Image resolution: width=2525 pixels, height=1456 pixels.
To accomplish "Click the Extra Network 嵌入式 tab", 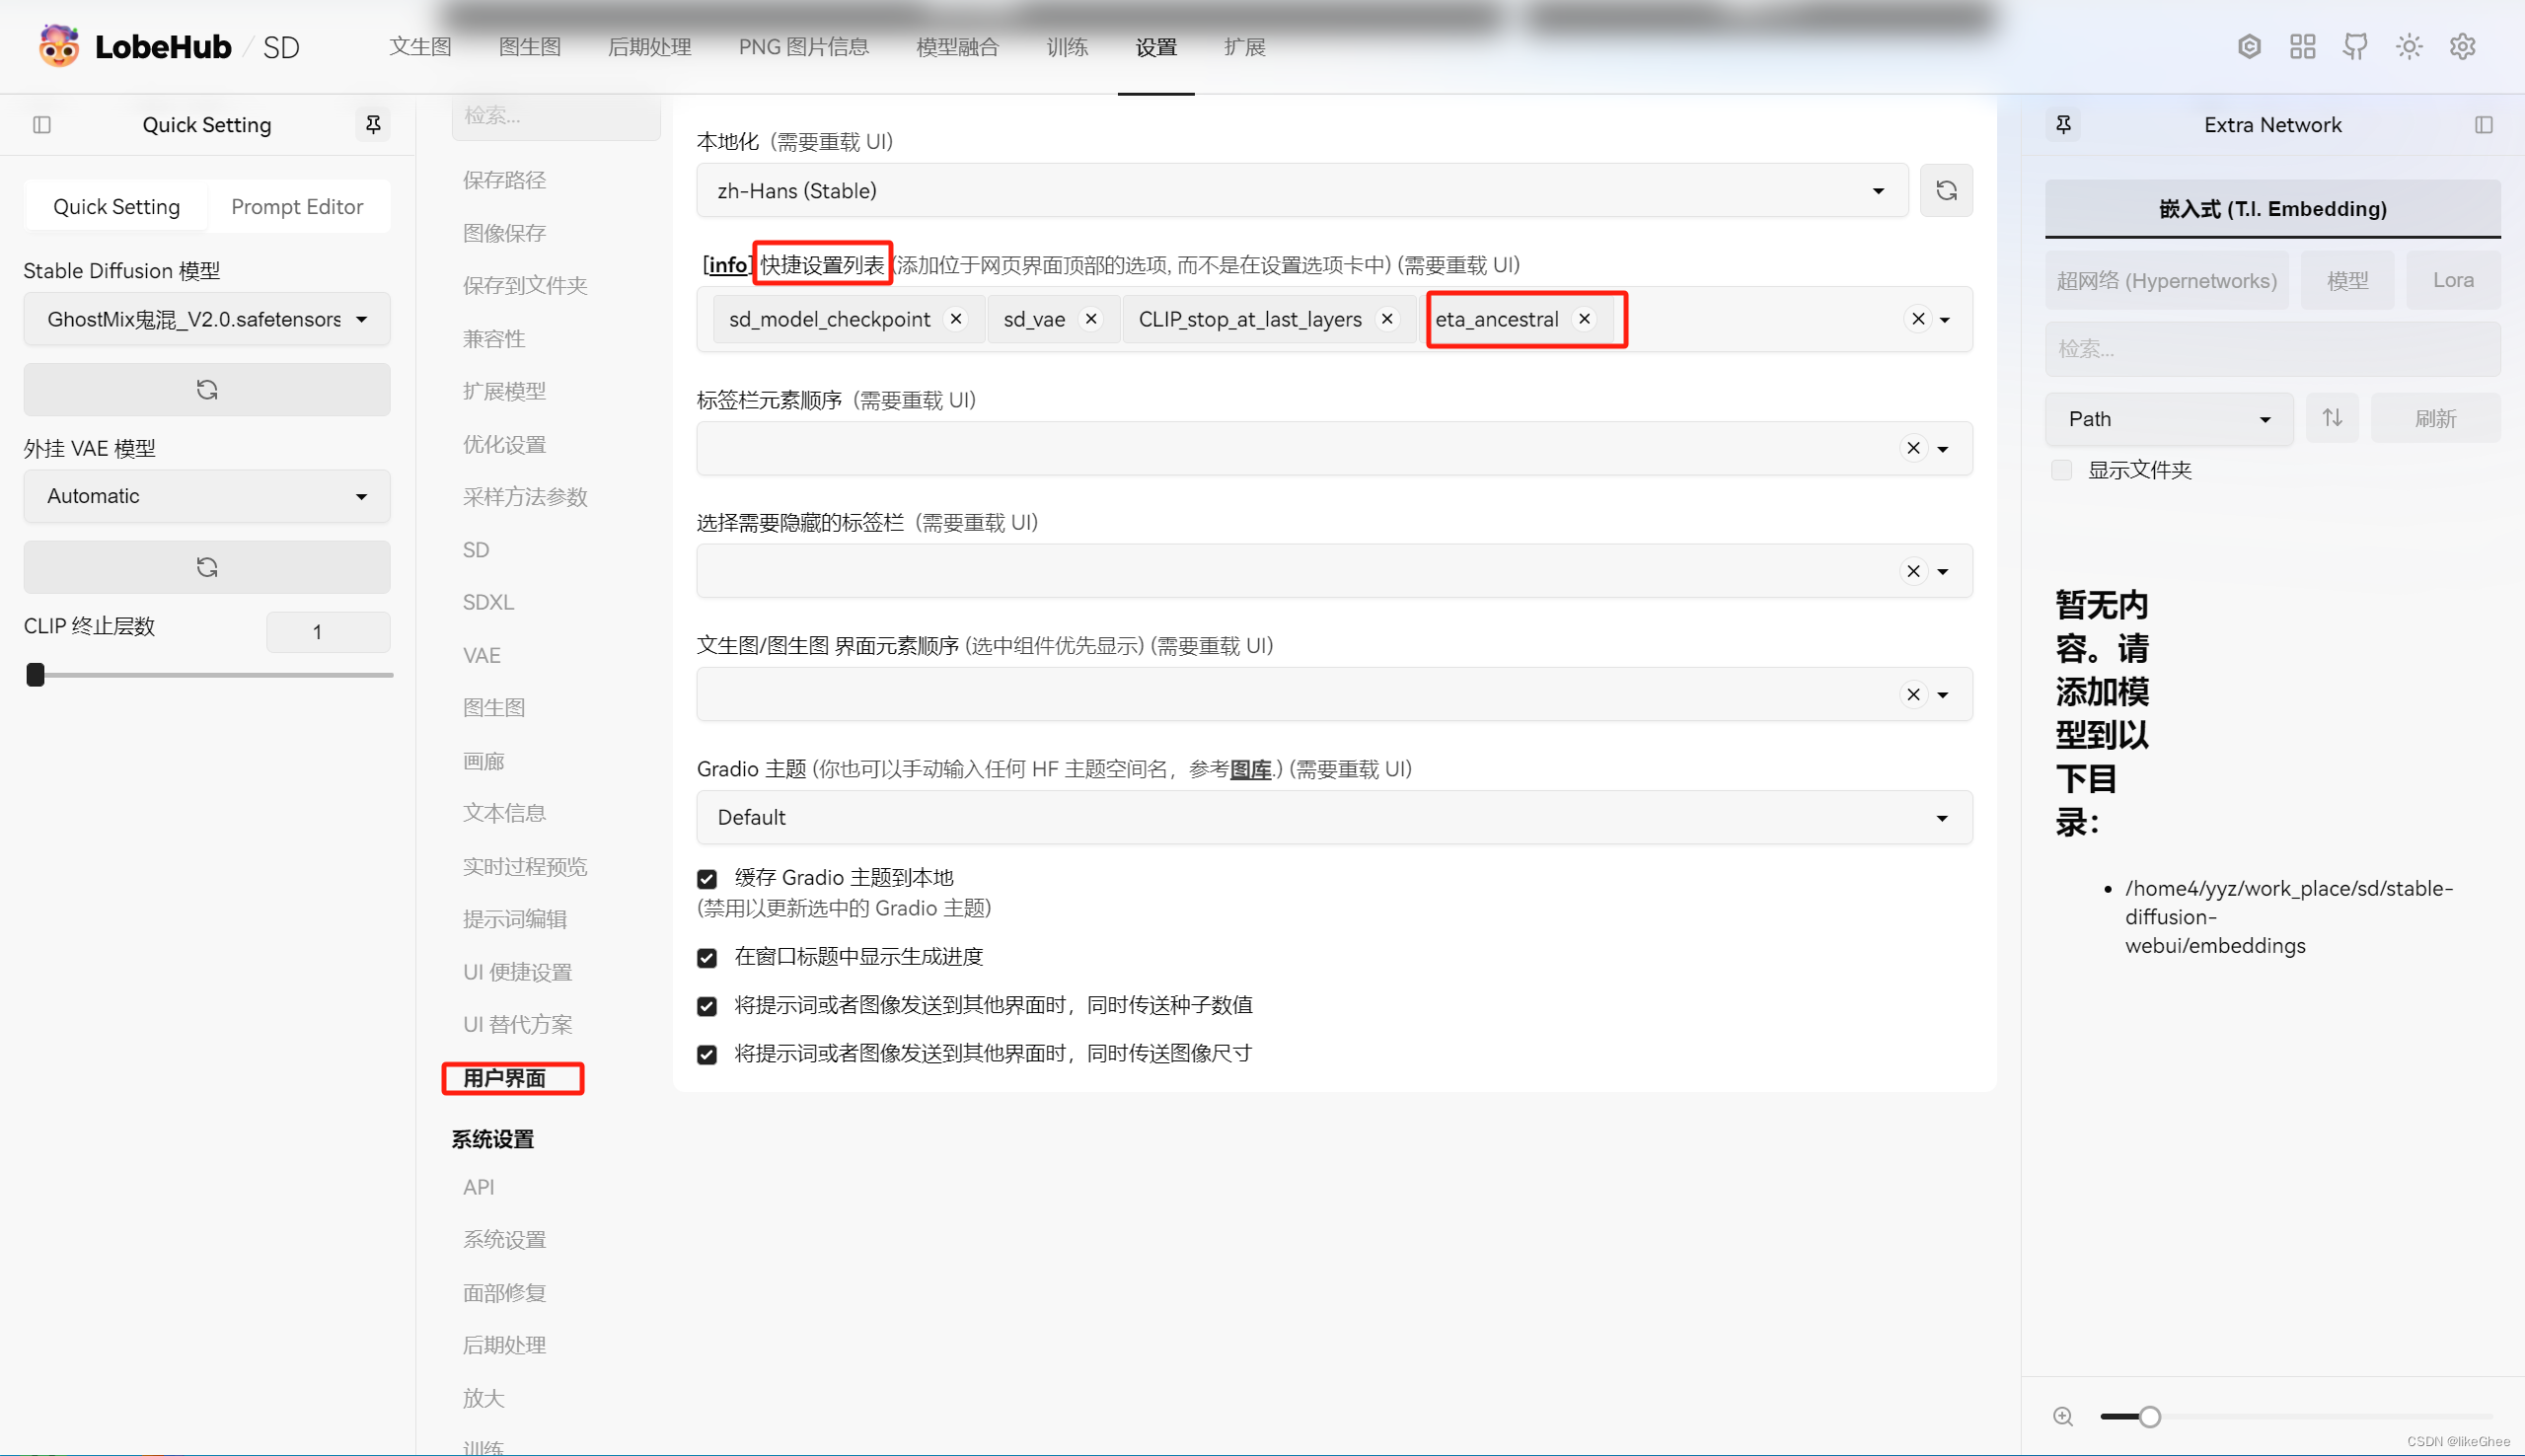I will [x=2271, y=208].
